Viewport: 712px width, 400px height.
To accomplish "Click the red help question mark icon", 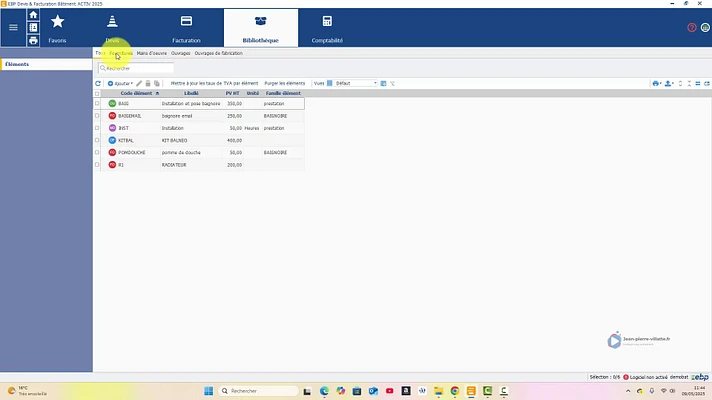I will [692, 28].
